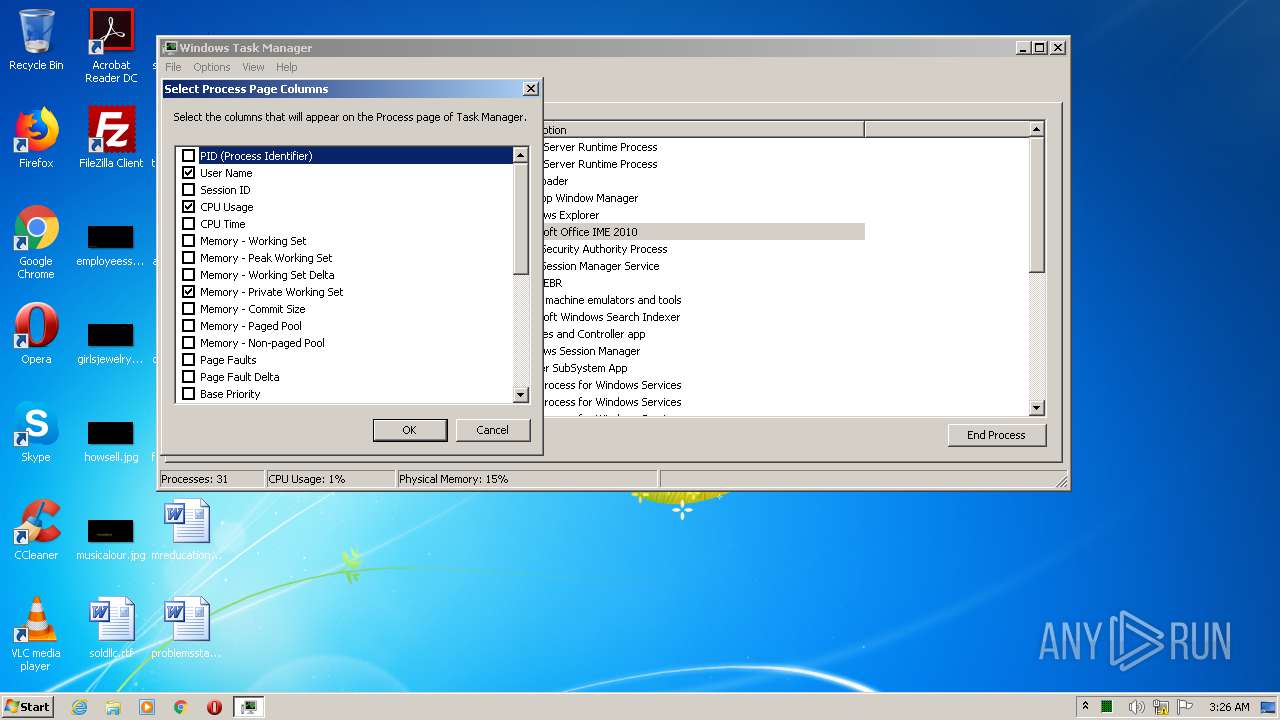This screenshot has height=720, width=1280.
Task: Open the Options menu
Action: point(211,67)
